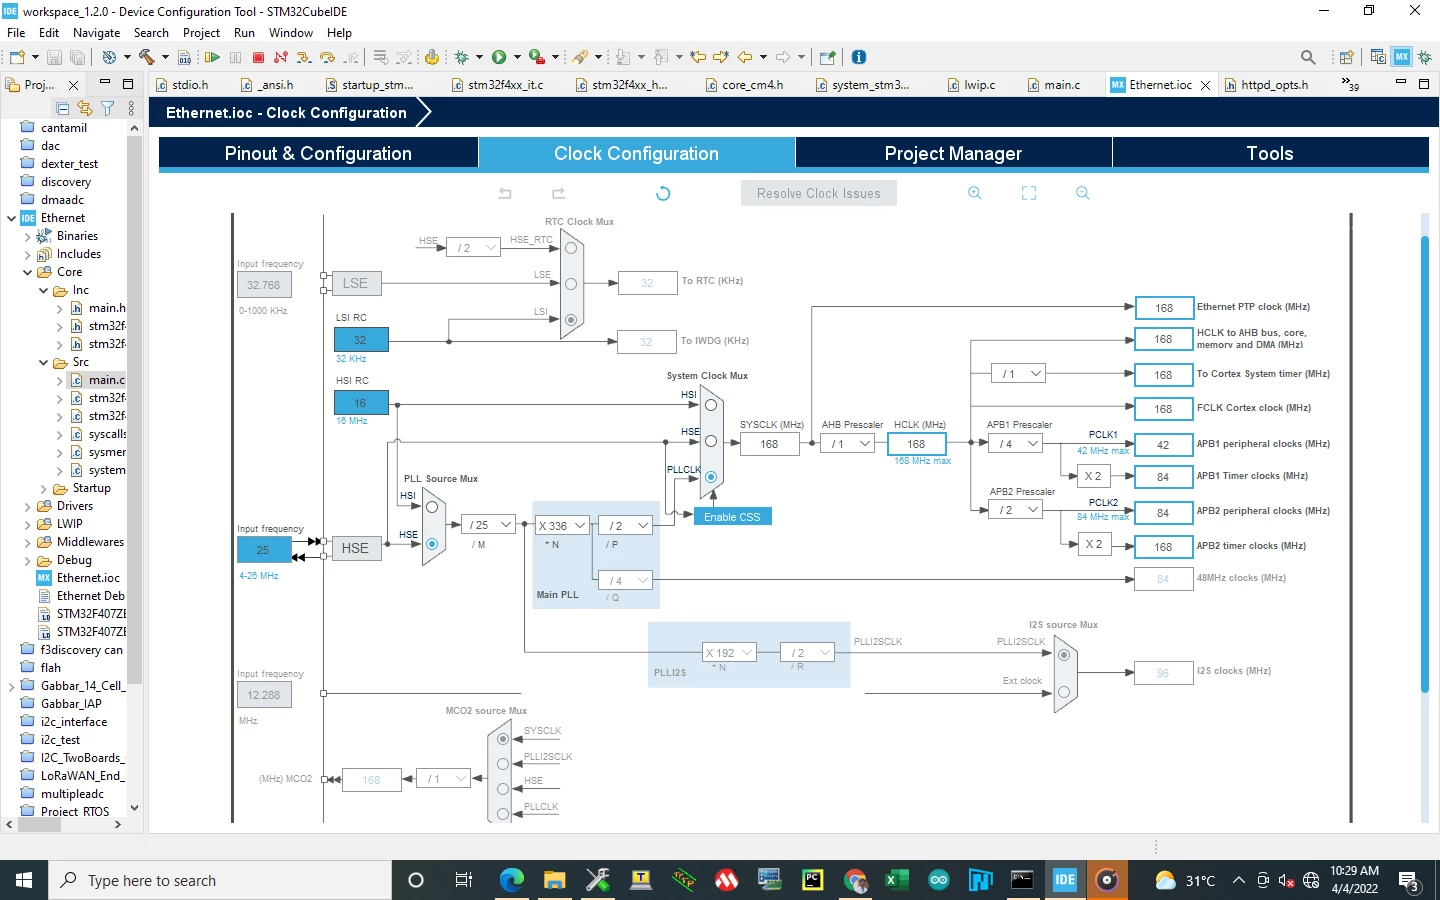Click the Redo arrow in Clock Configuration

(x=558, y=193)
